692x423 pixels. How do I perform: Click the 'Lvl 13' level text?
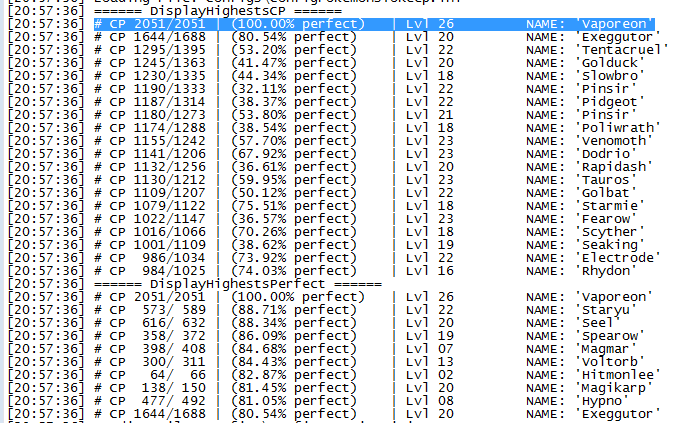[430, 363]
